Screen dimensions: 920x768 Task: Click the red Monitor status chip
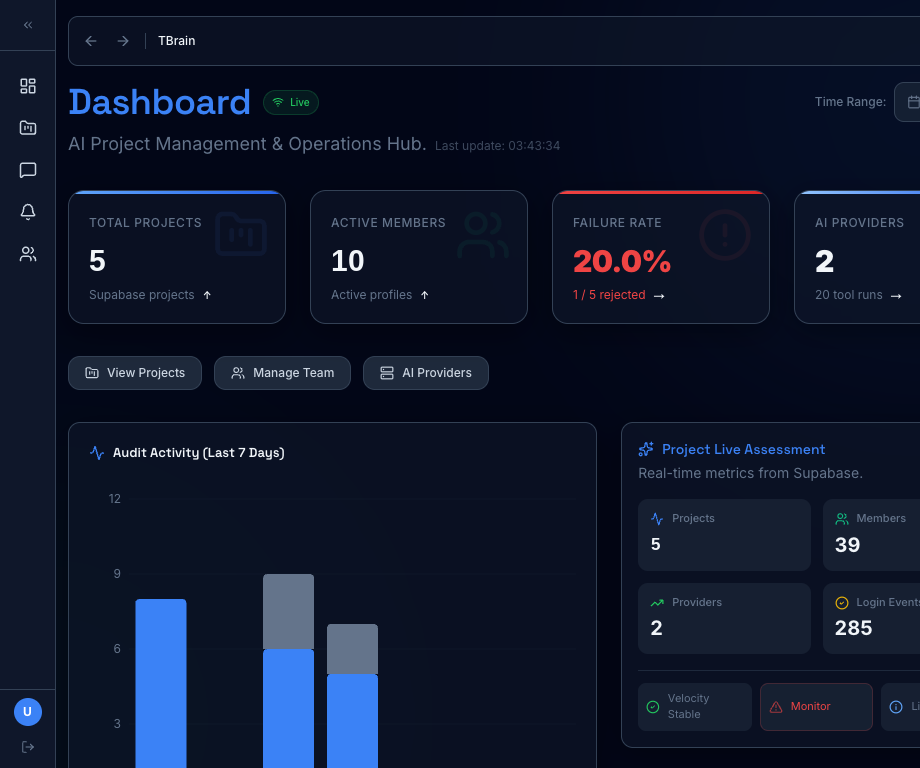816,707
